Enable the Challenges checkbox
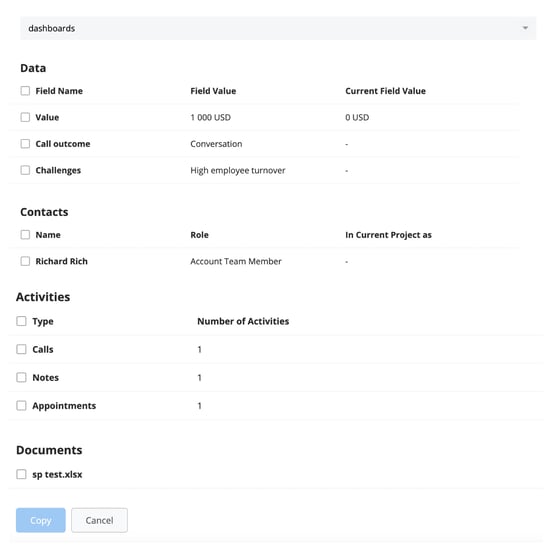Image resolution: width=552 pixels, height=552 pixels. pyautogui.click(x=25, y=170)
